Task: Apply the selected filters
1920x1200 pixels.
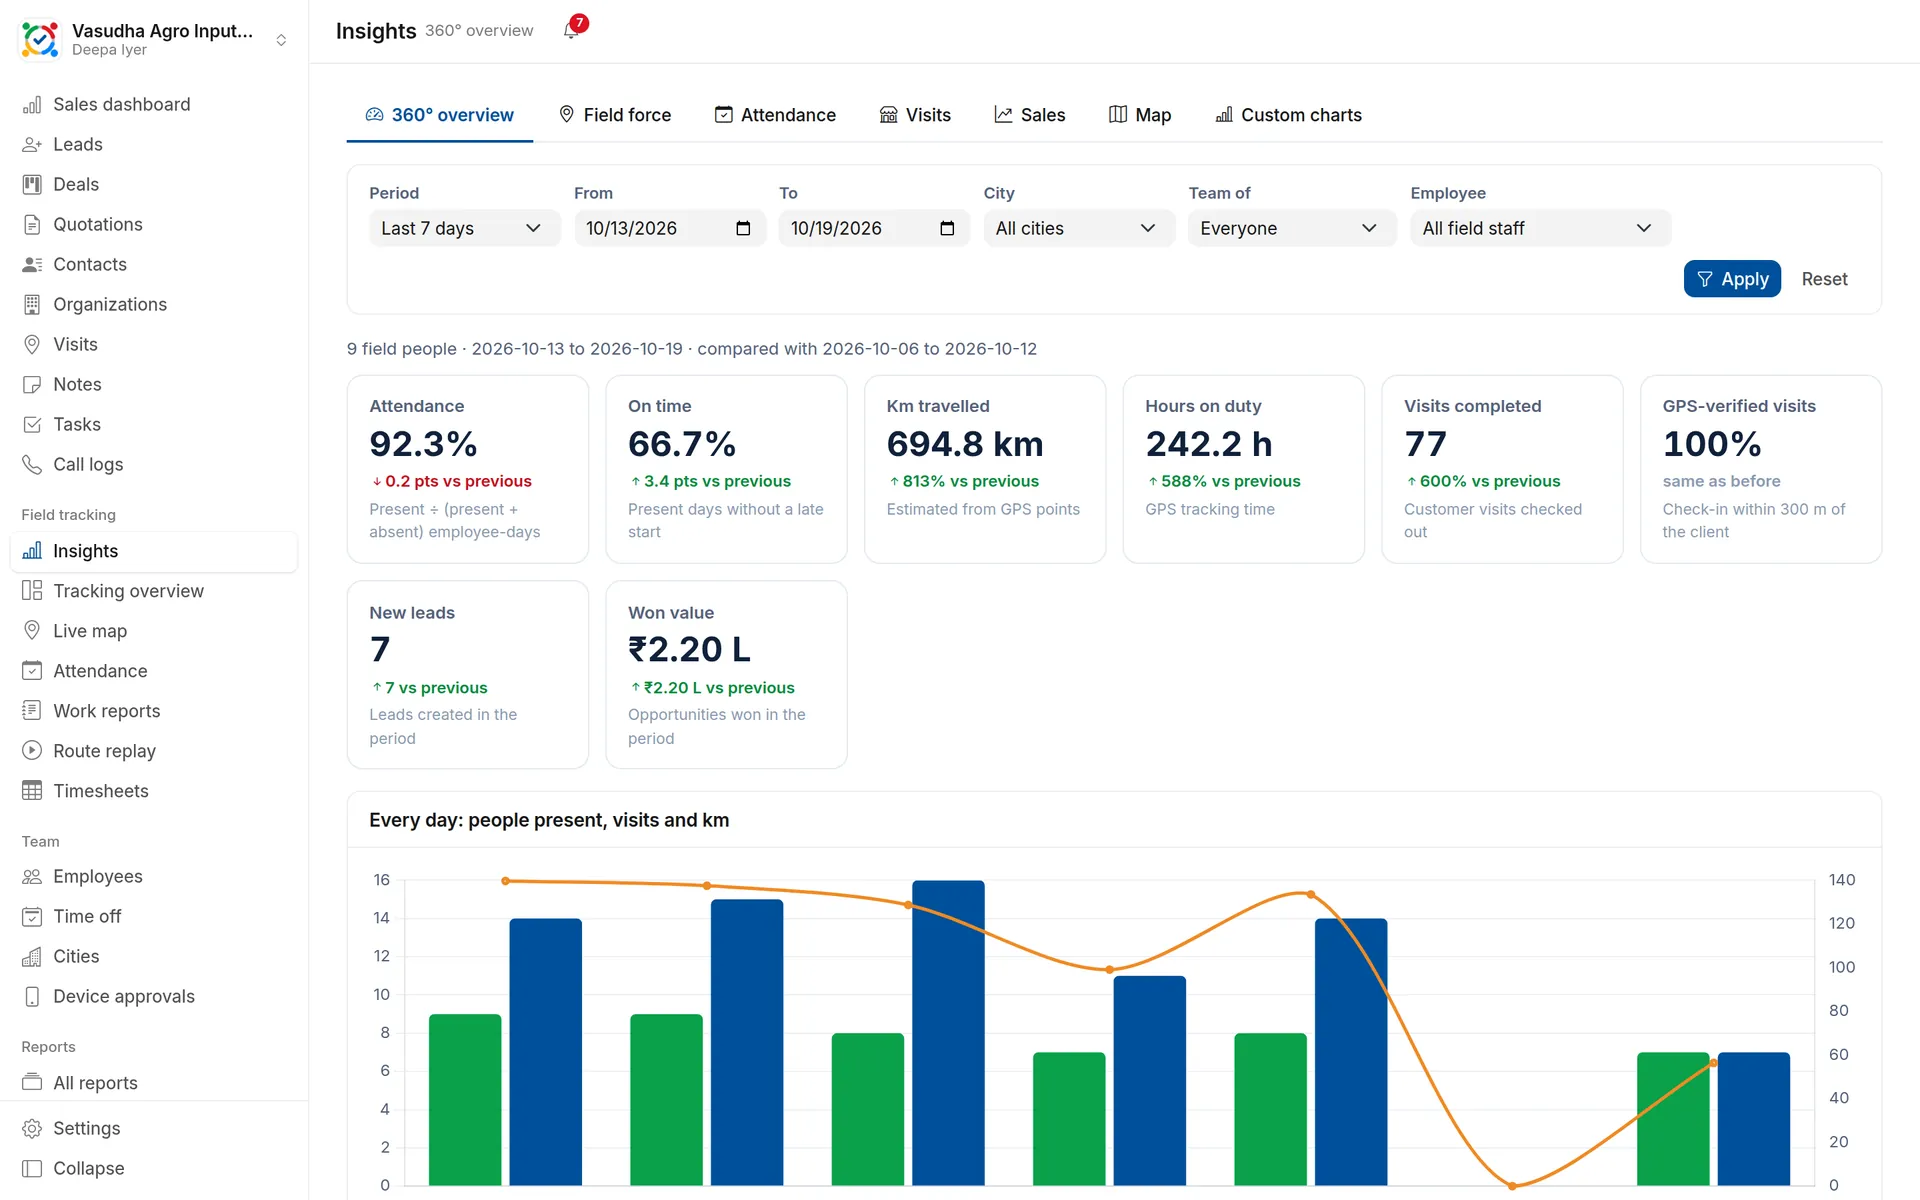Action: (x=1732, y=279)
